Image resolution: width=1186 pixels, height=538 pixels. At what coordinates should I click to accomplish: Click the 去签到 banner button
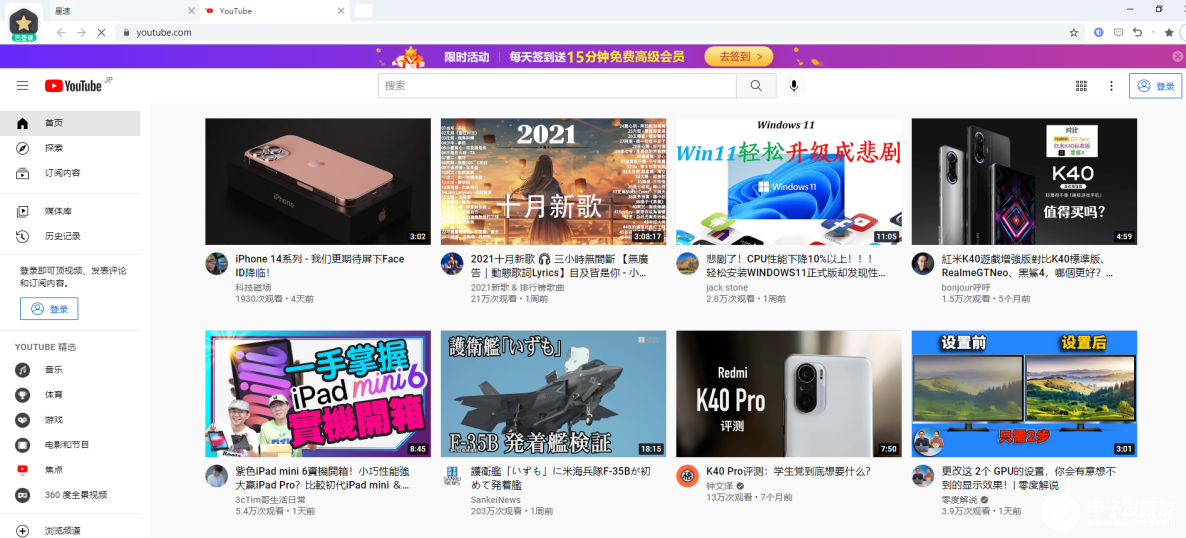tap(738, 57)
